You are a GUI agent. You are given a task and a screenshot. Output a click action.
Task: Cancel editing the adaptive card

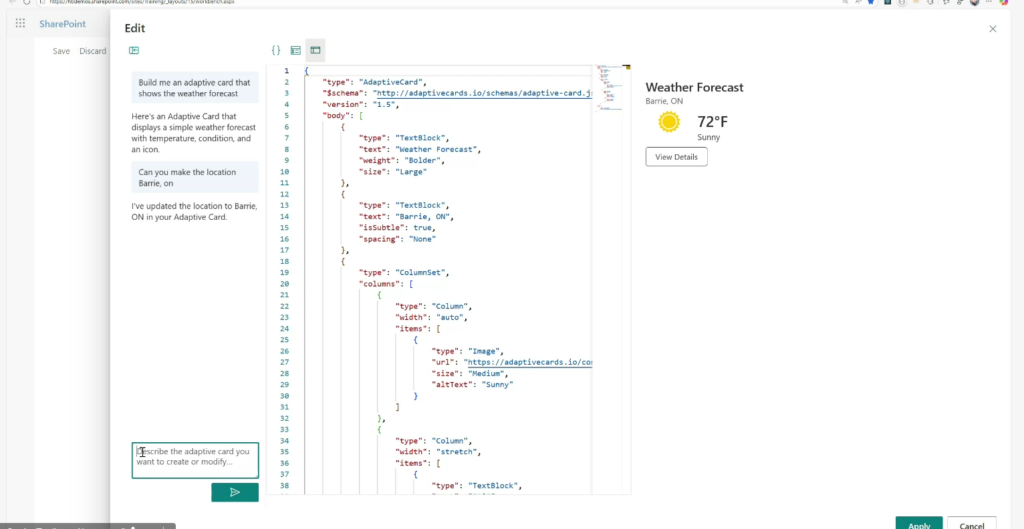971,524
